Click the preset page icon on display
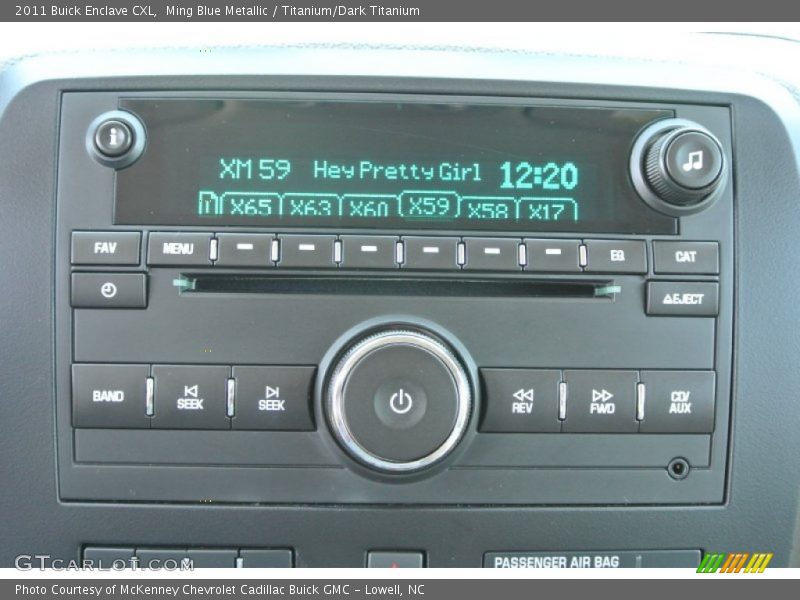800x600 pixels. click(x=209, y=203)
